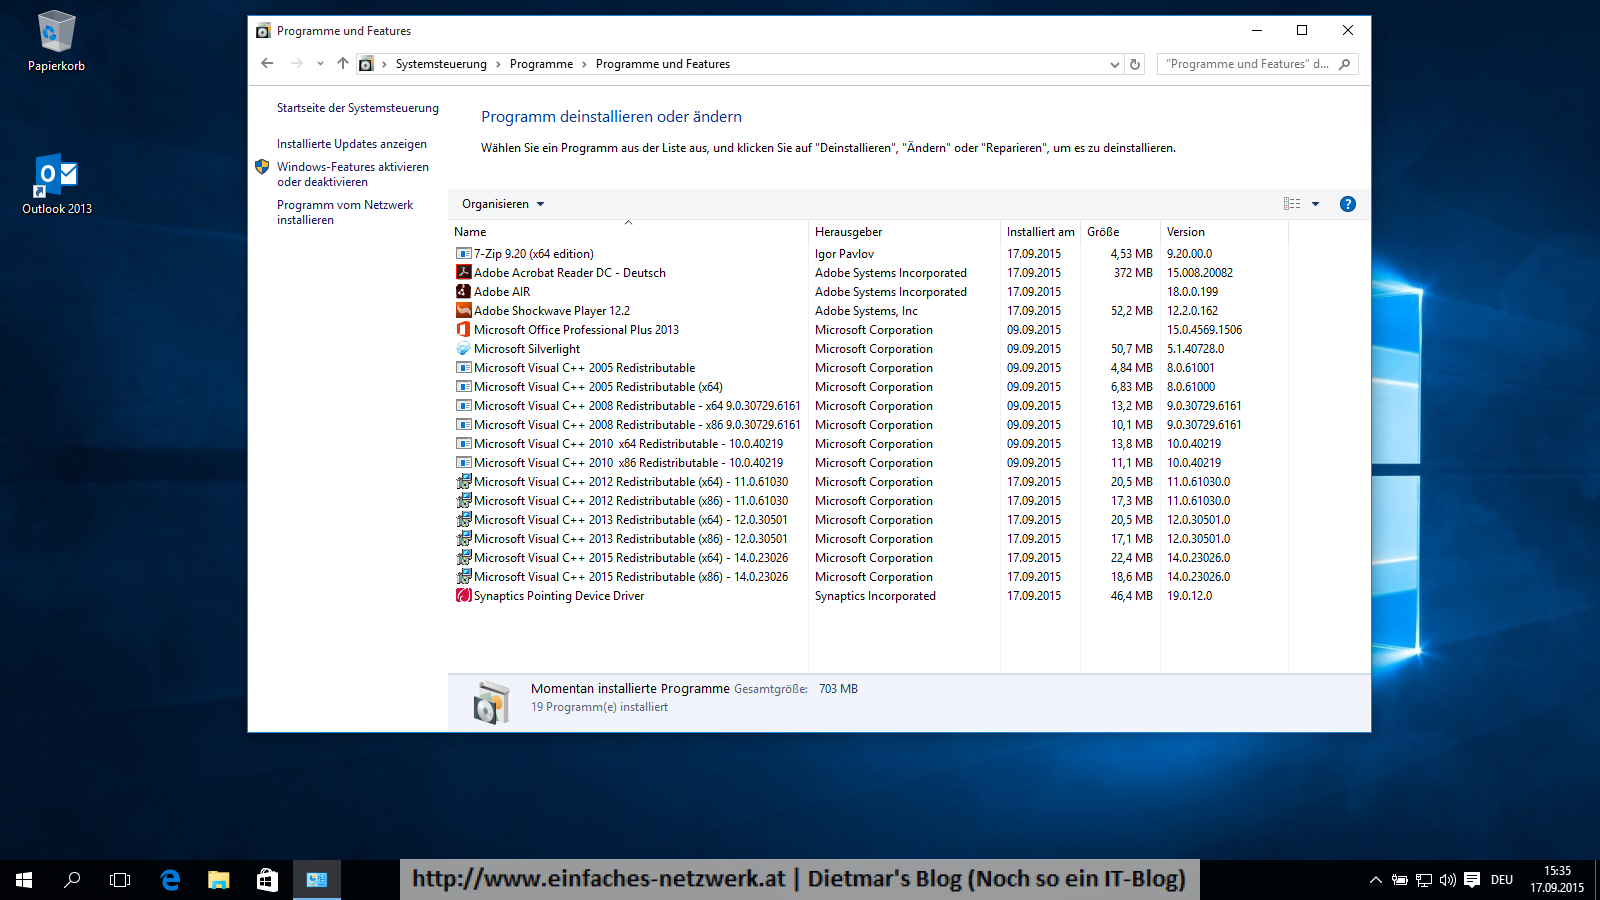
Task: Click Systemsteuerung in the breadcrumb
Action: click(441, 64)
